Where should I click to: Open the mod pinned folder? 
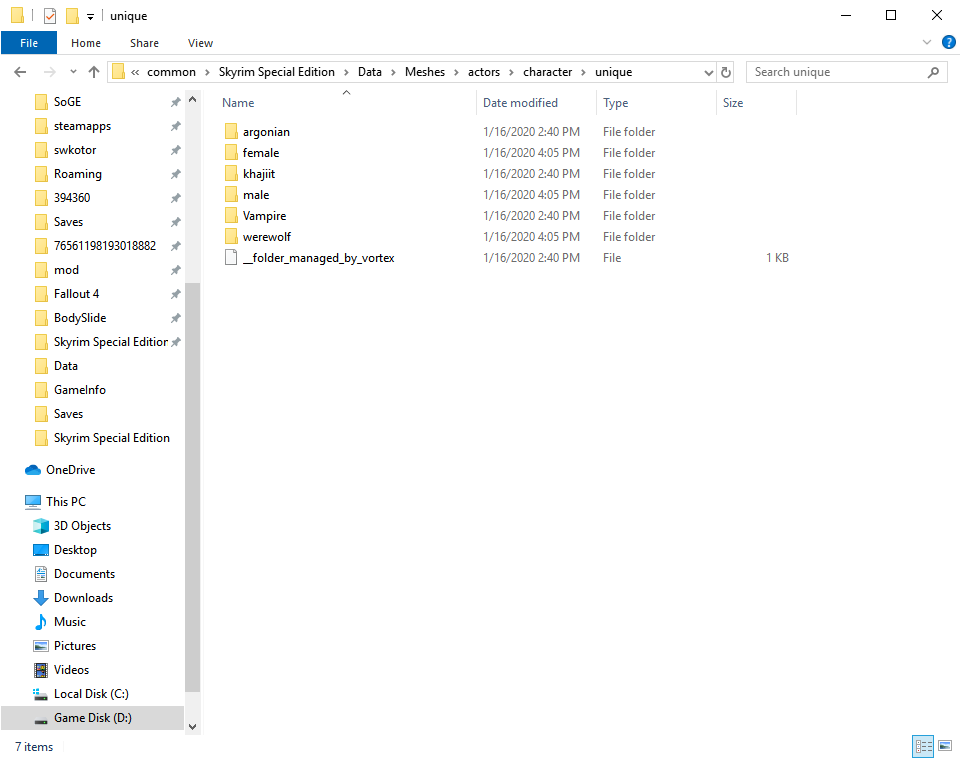66,270
